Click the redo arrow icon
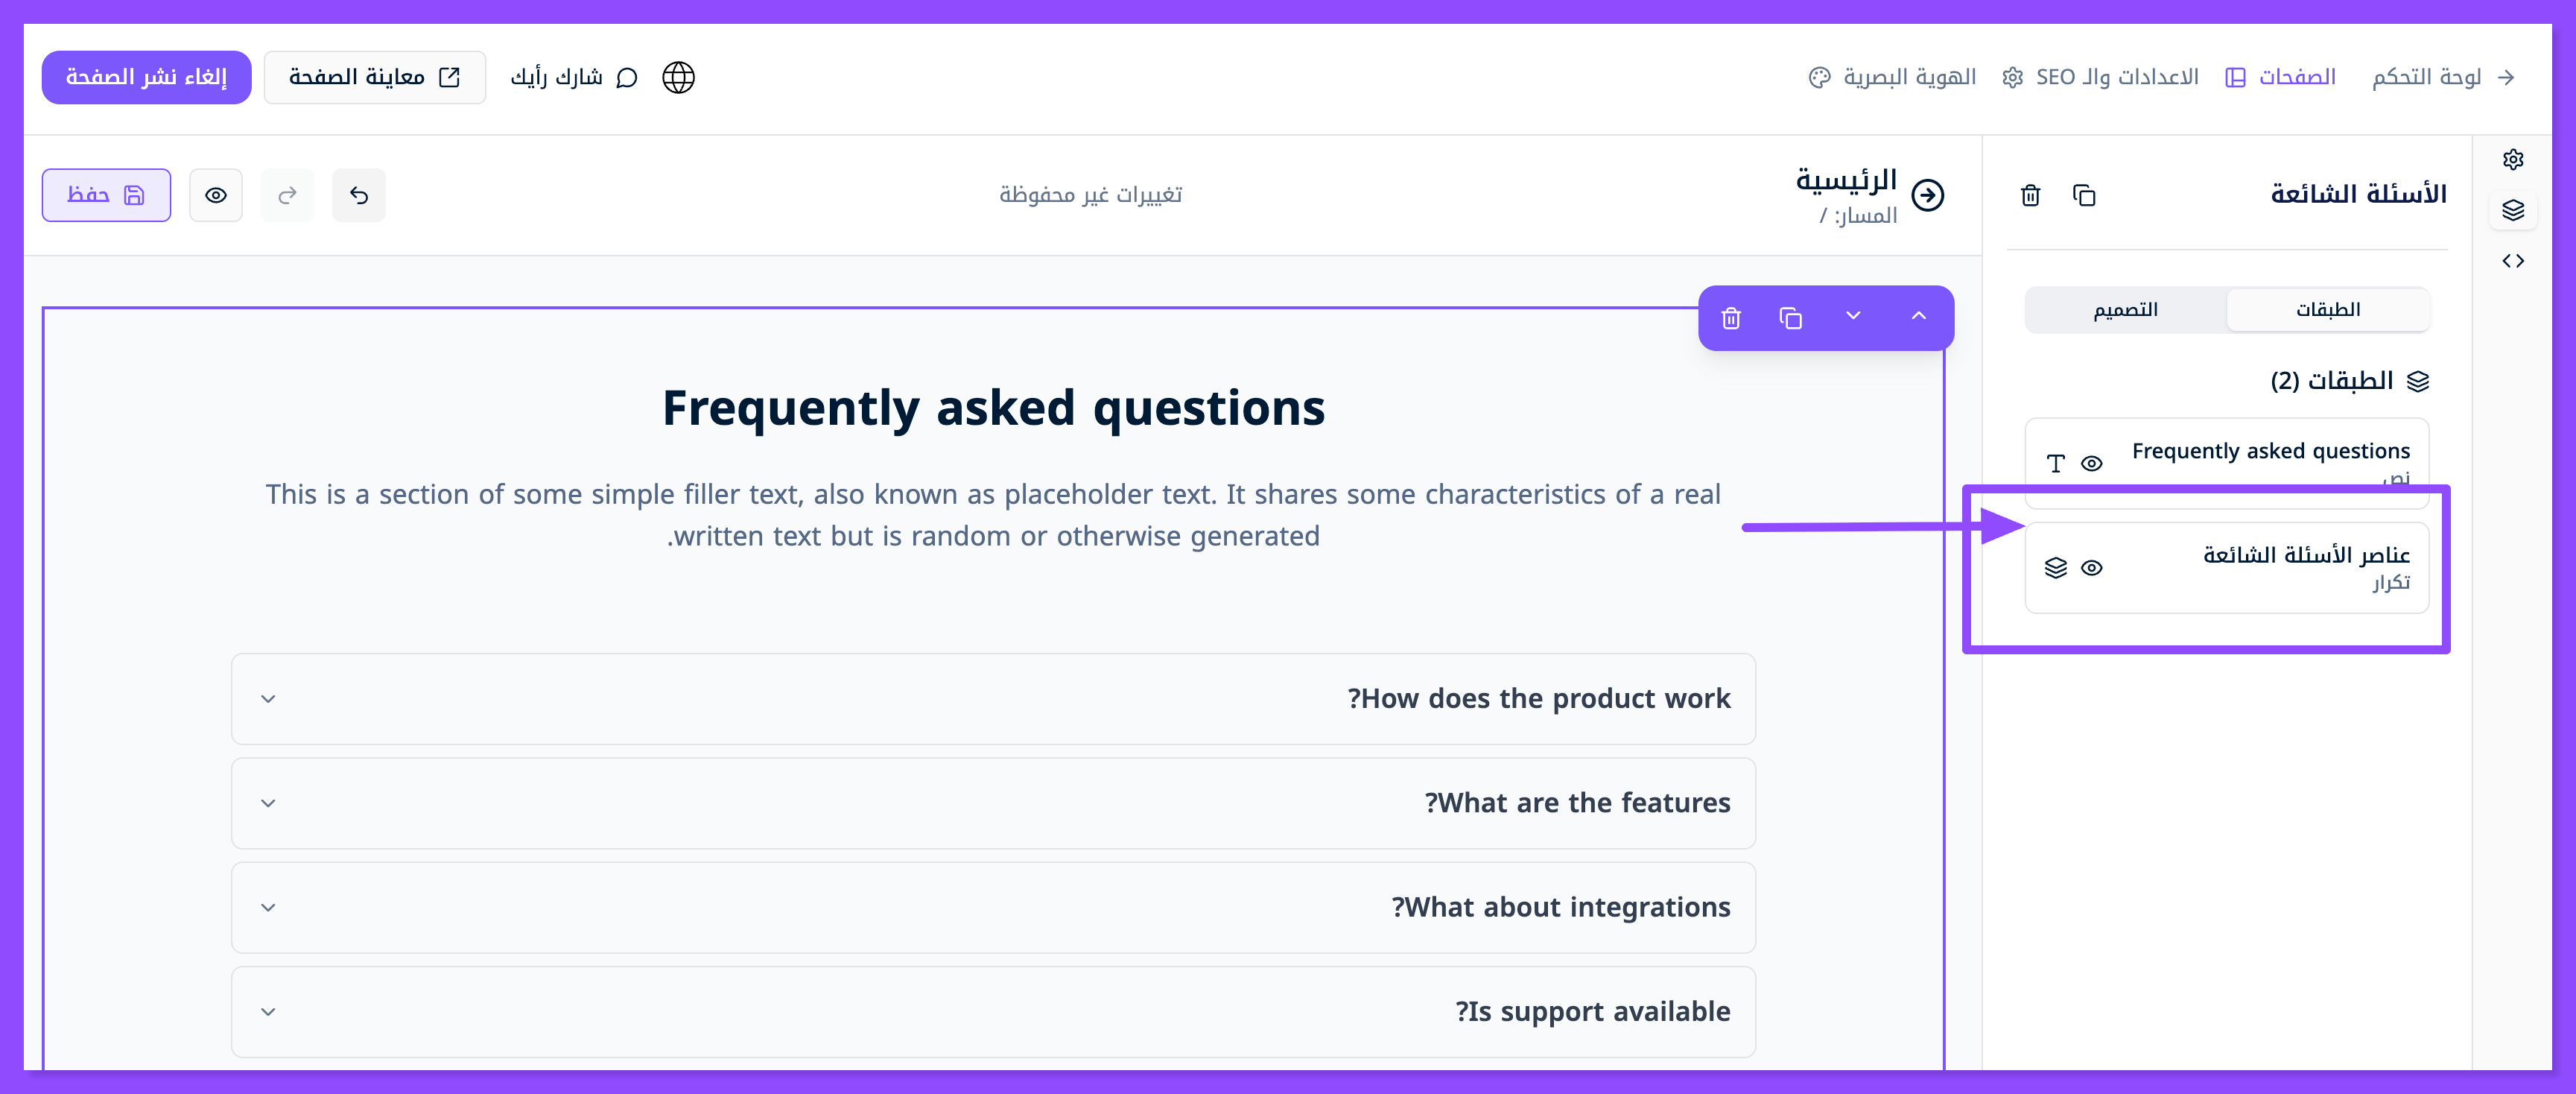Viewport: 2576px width, 1094px height. point(287,195)
